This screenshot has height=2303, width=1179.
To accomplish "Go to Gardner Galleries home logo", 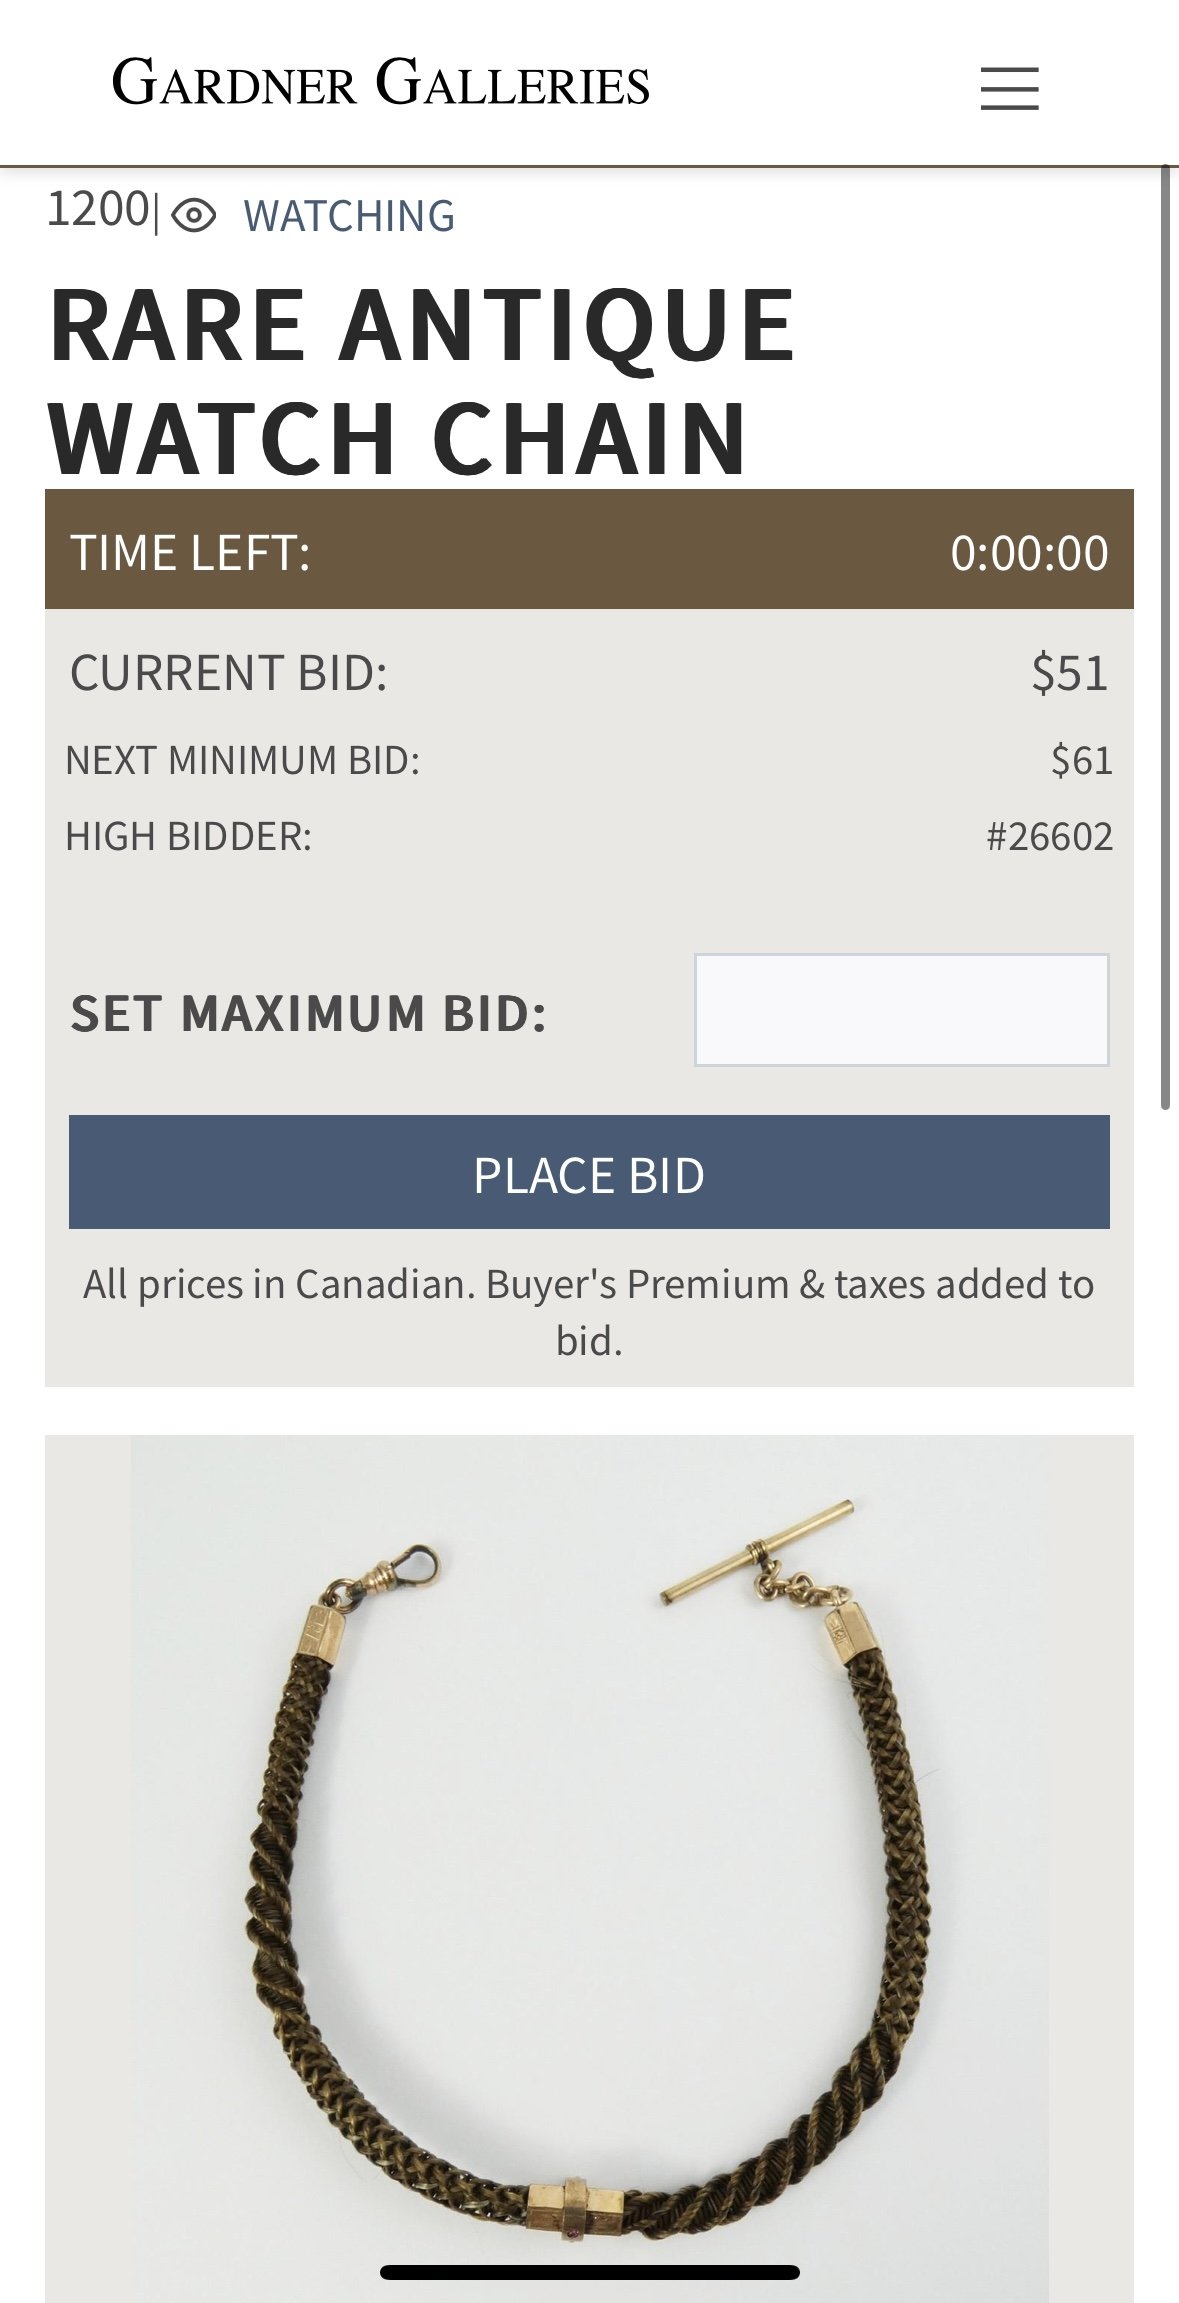I will click(x=380, y=84).
